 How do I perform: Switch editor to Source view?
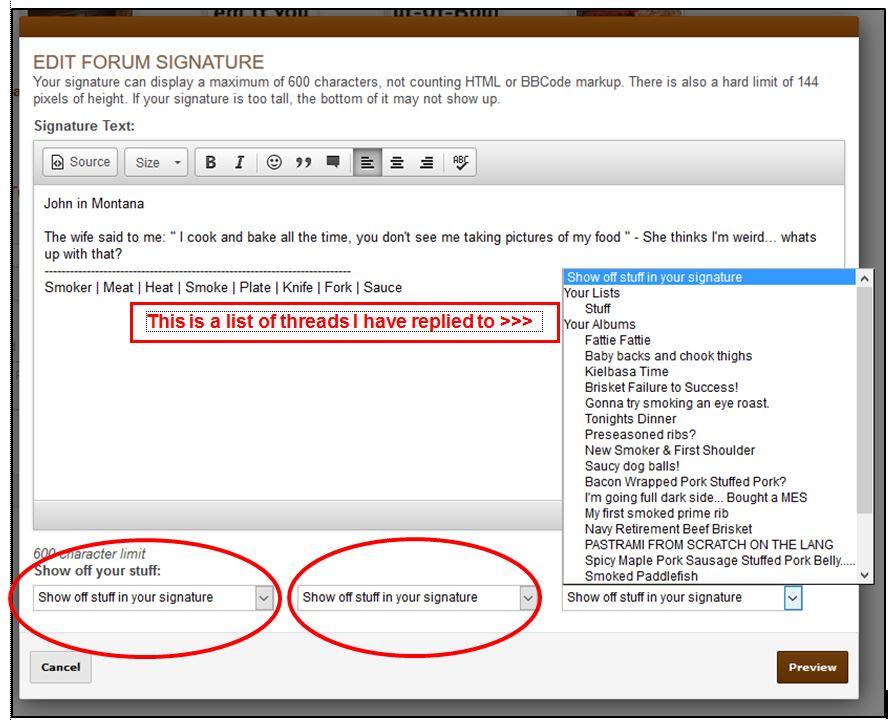[81, 163]
